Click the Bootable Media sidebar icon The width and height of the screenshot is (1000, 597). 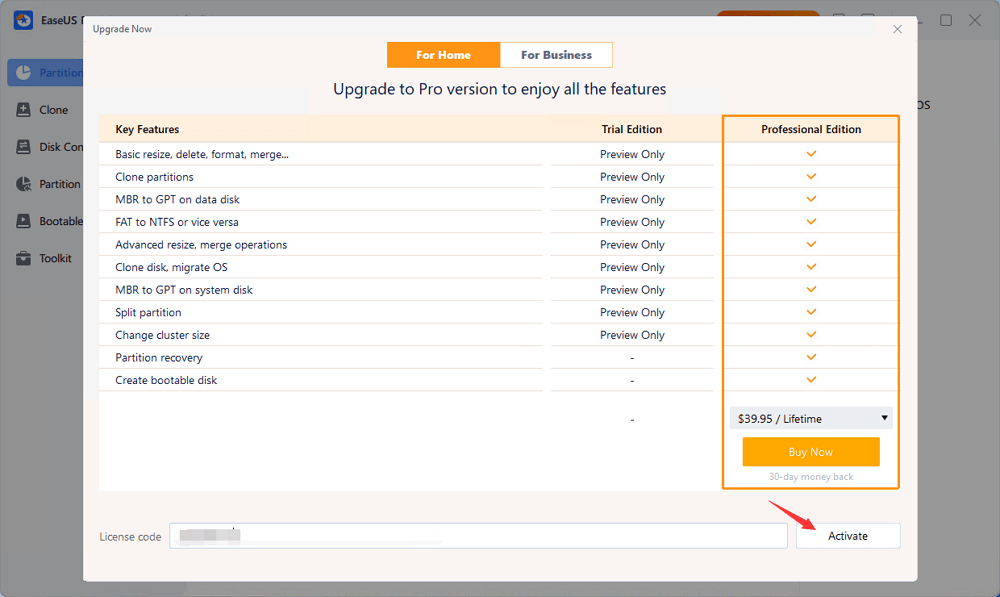(x=24, y=221)
